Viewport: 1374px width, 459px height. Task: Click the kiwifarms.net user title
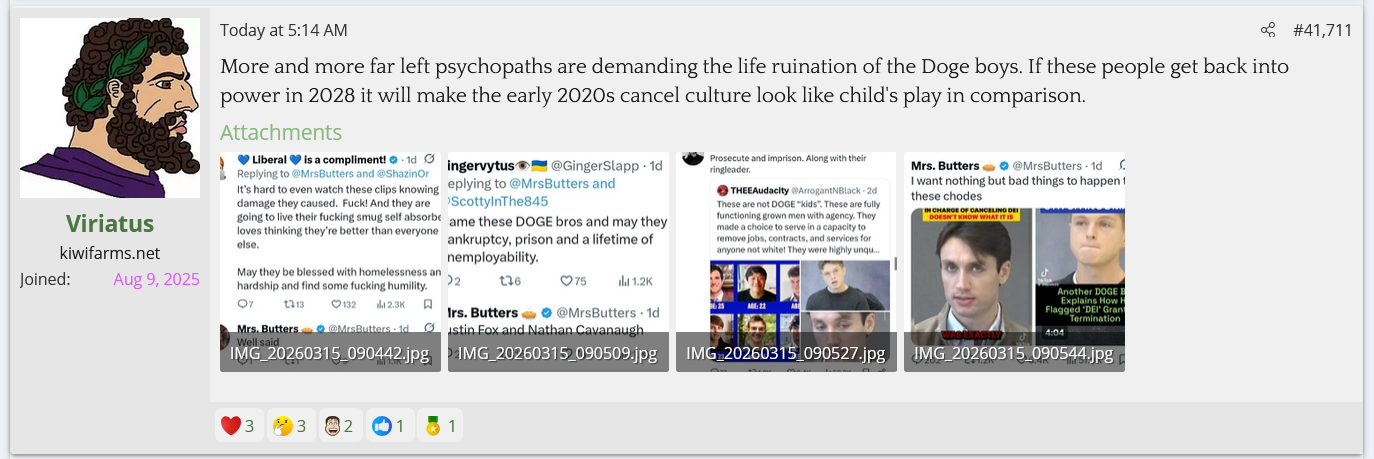click(x=110, y=253)
